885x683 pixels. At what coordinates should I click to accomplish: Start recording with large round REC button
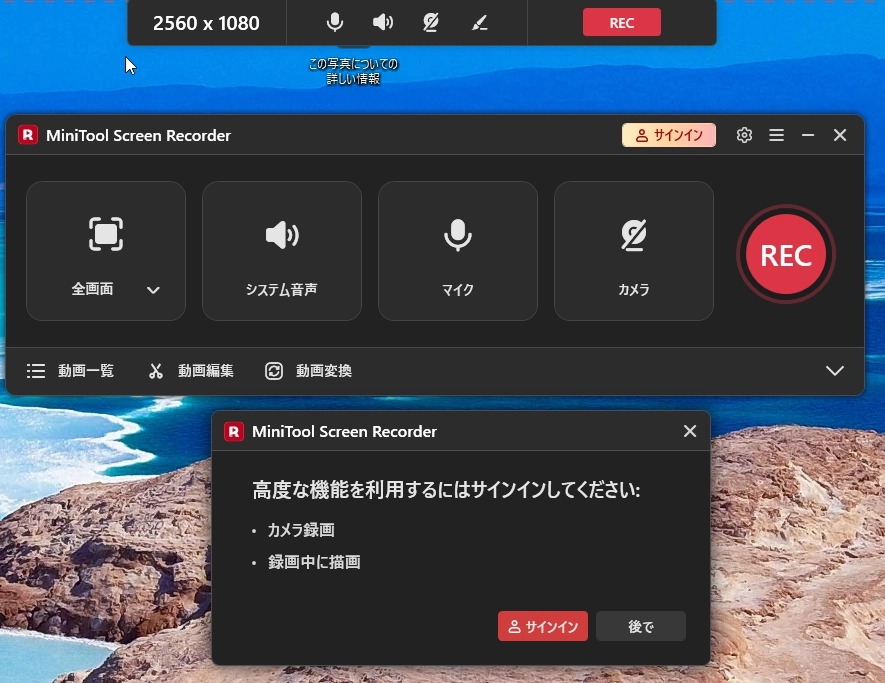point(786,255)
